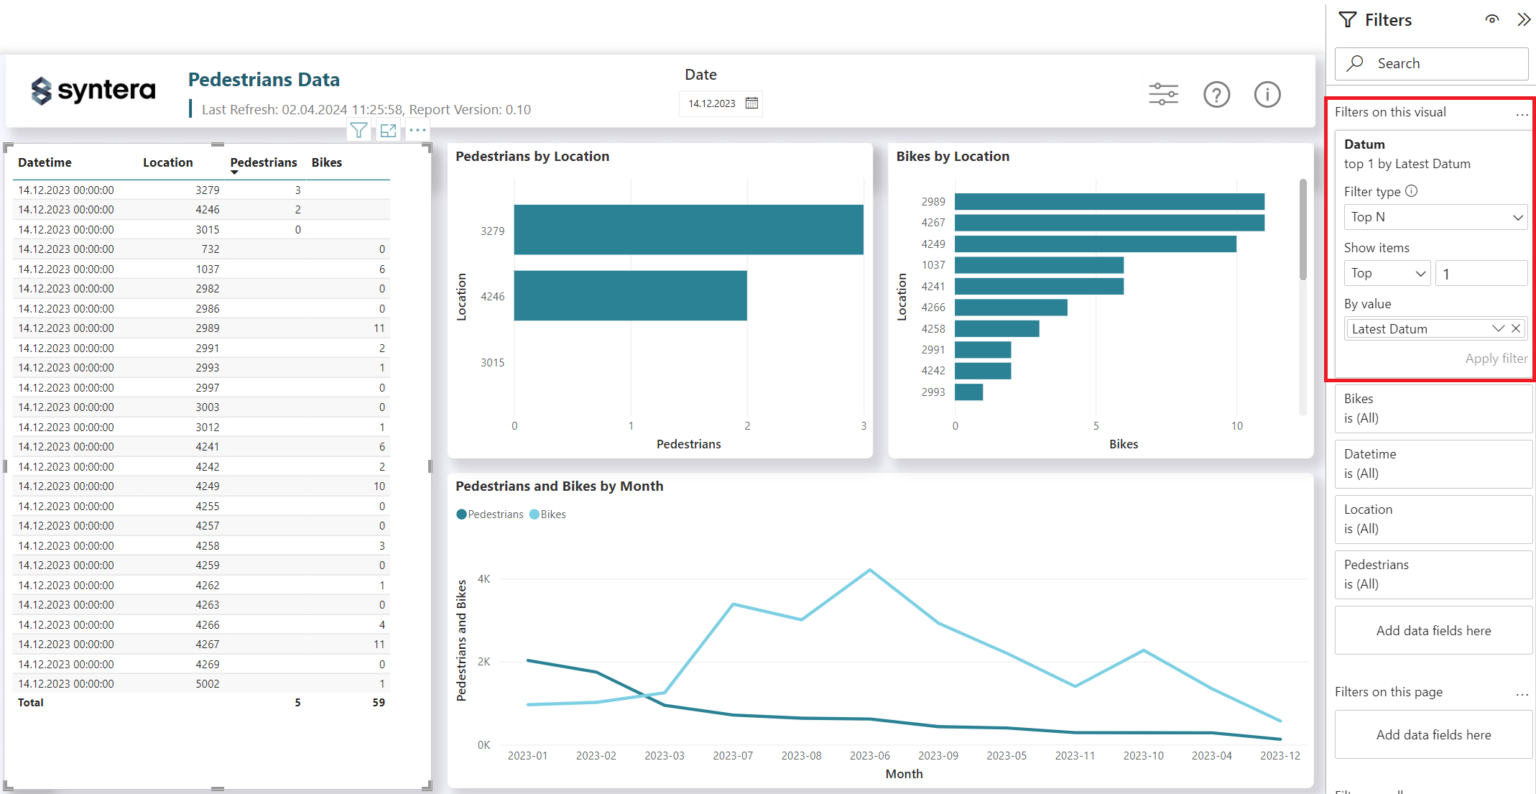Click the info circle icon
Screen dimensions: 1536x794
(1267, 94)
